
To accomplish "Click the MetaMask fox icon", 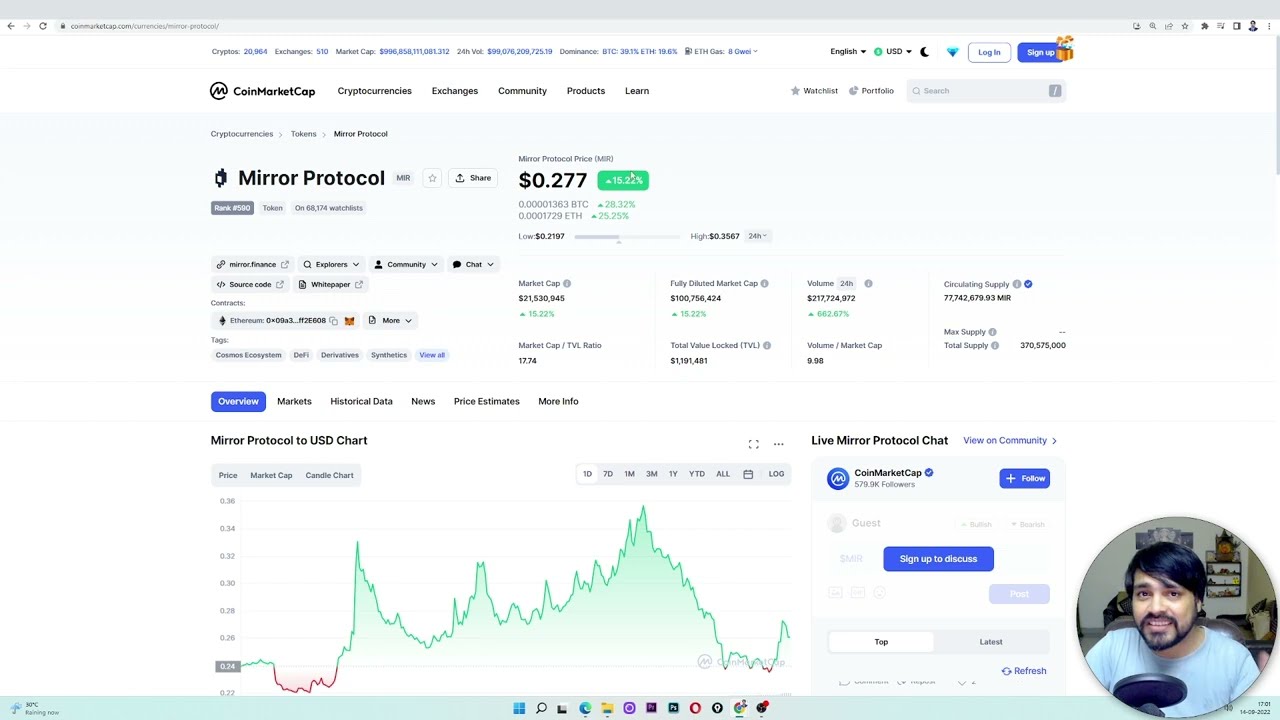I will point(349,321).
